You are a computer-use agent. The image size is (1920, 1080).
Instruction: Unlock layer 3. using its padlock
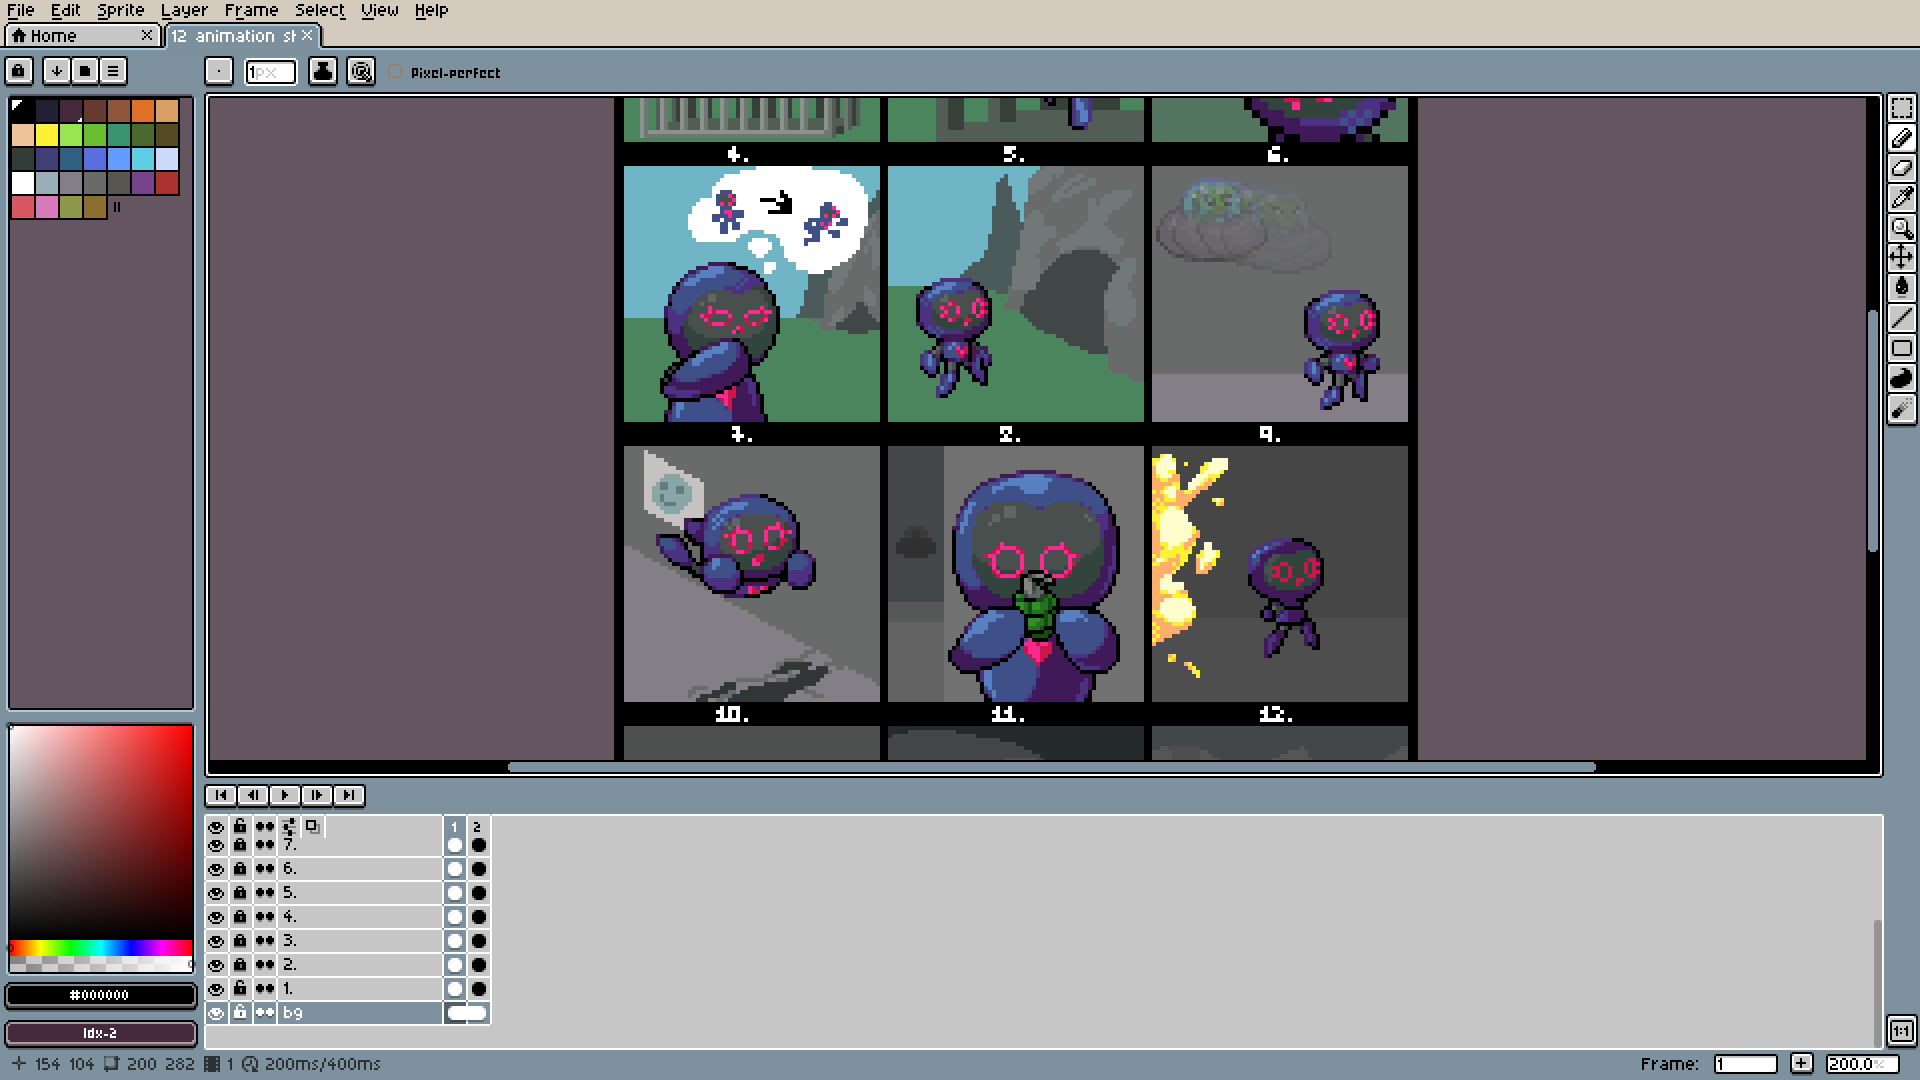[240, 941]
